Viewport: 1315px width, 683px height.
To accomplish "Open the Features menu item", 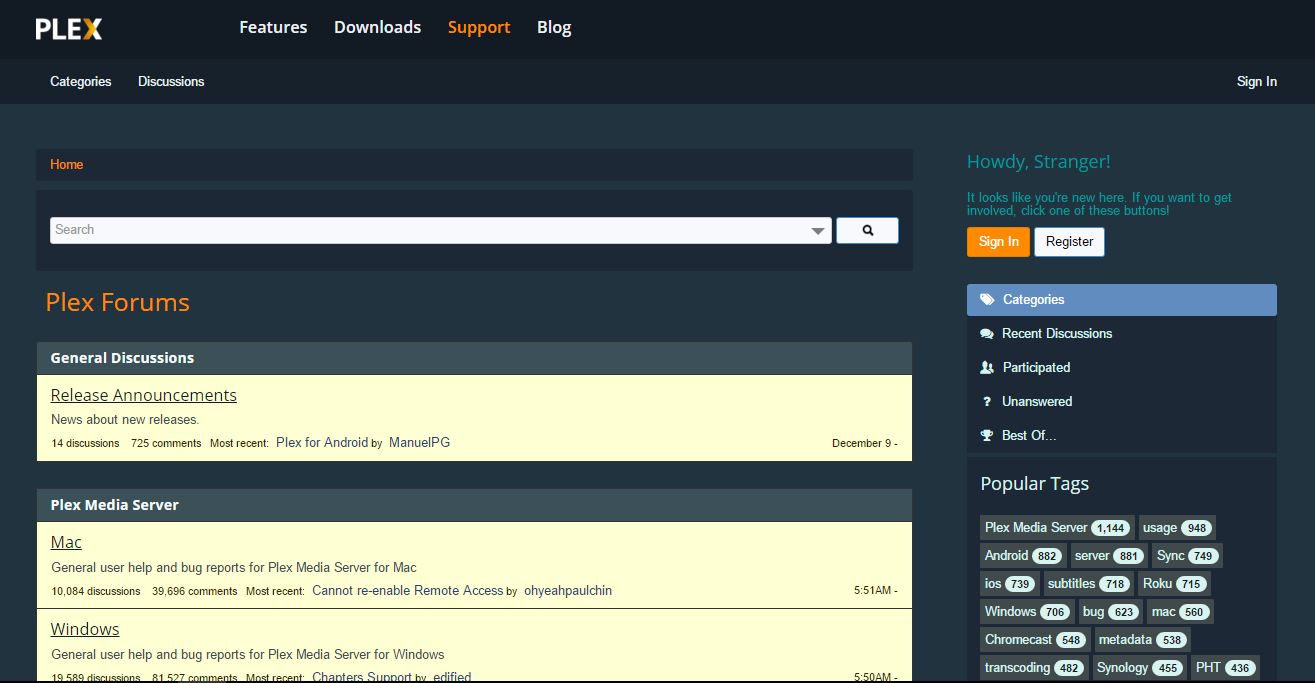I will (272, 27).
